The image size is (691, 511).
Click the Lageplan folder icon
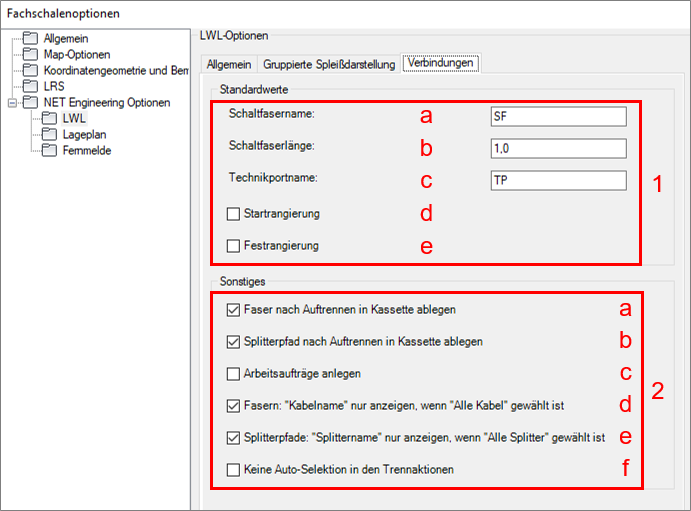[x=49, y=134]
